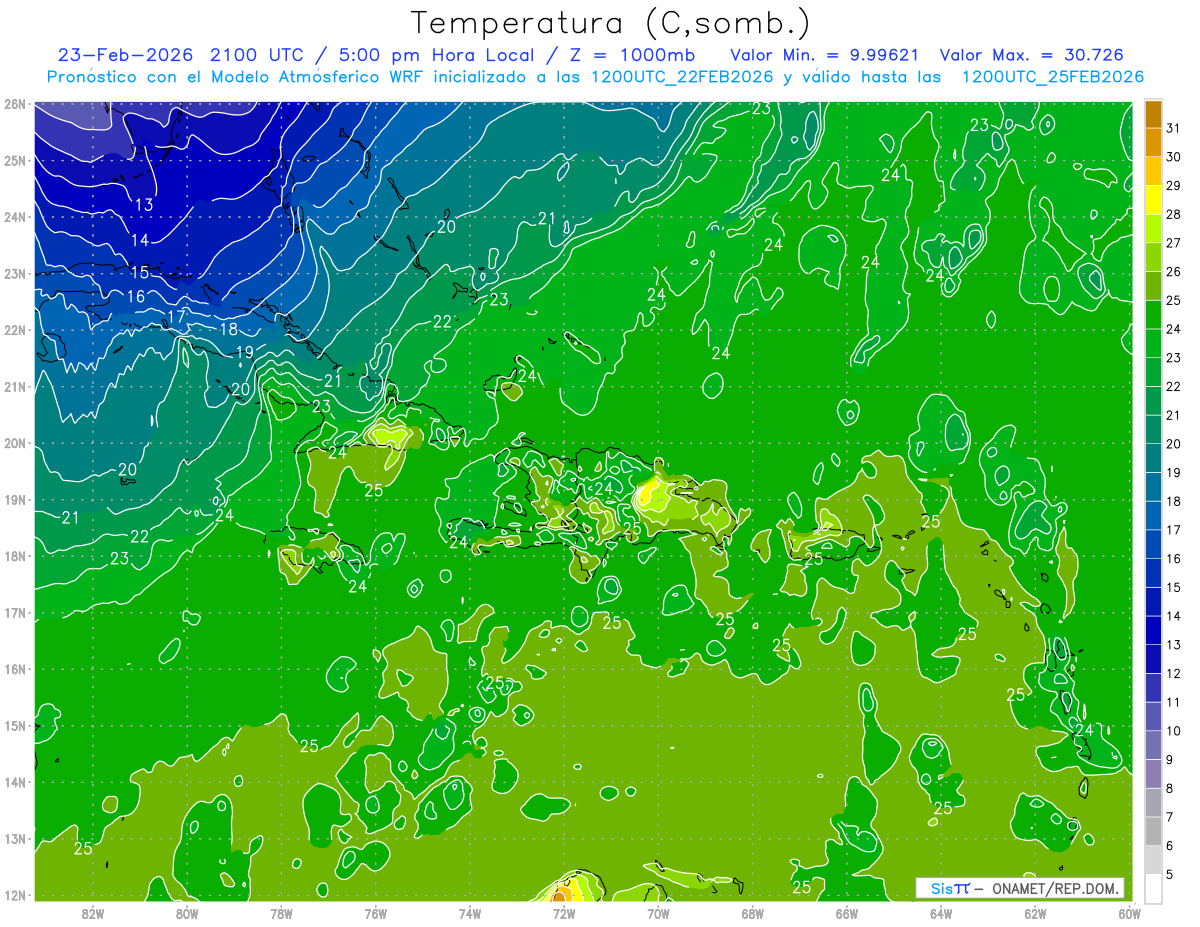Screen dimensions: 1200x927
Task: Click the '17N' latitude axis label
Action: 14,612
